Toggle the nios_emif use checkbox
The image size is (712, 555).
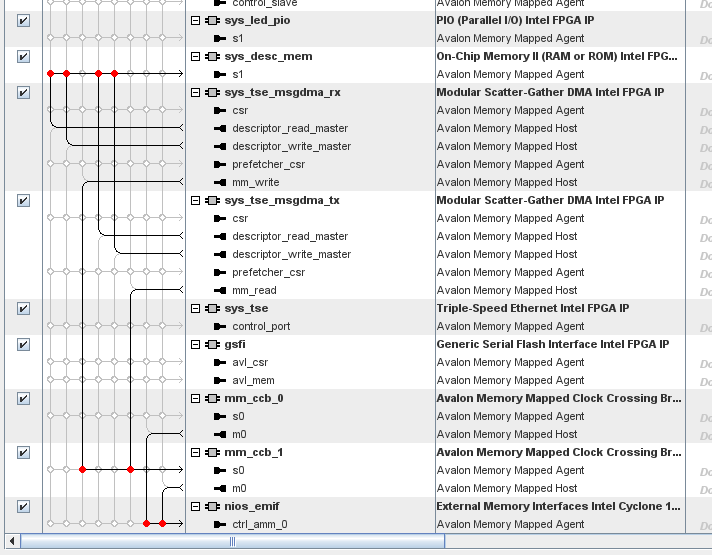click(x=24, y=506)
